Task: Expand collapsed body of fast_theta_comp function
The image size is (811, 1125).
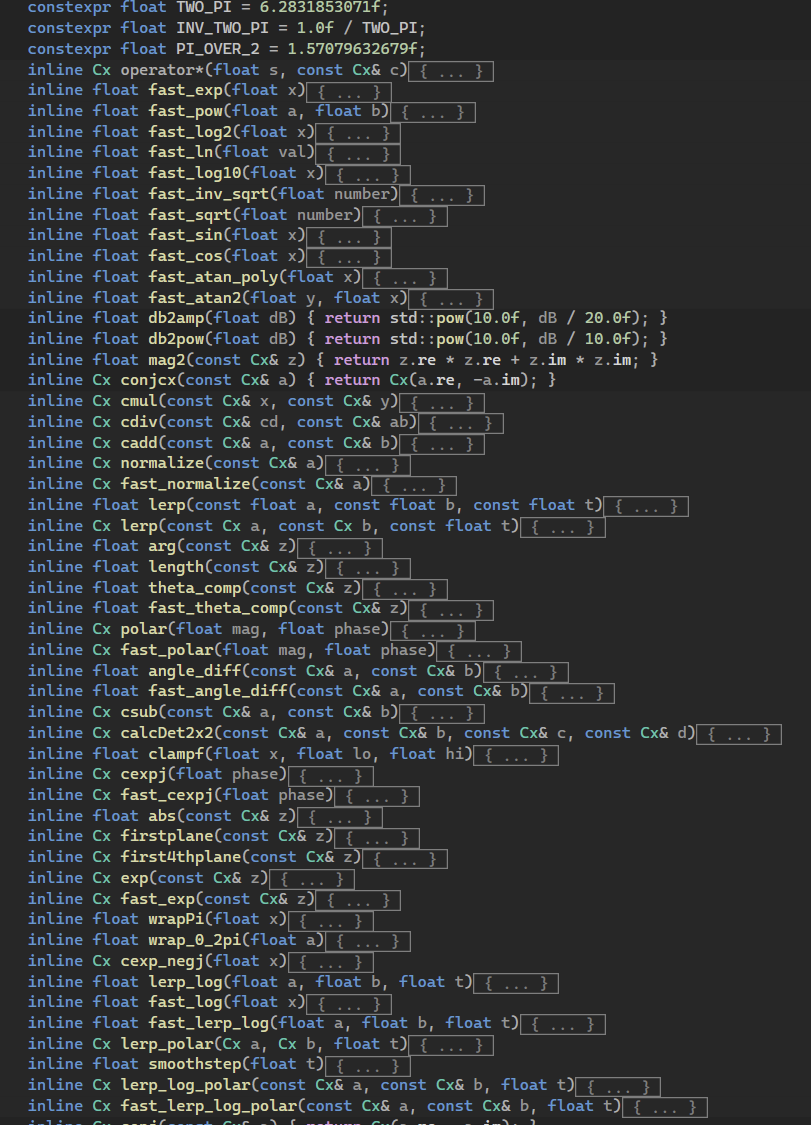Action: point(451,610)
